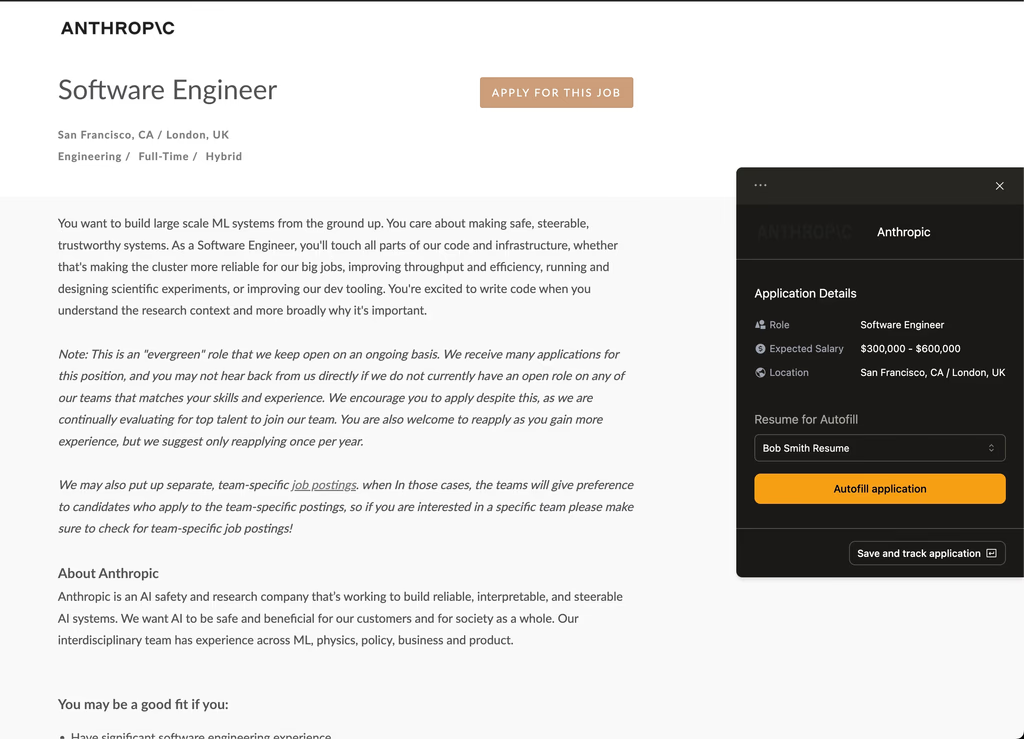Click the Resume for Autofill label
This screenshot has width=1024, height=739.
click(806, 420)
